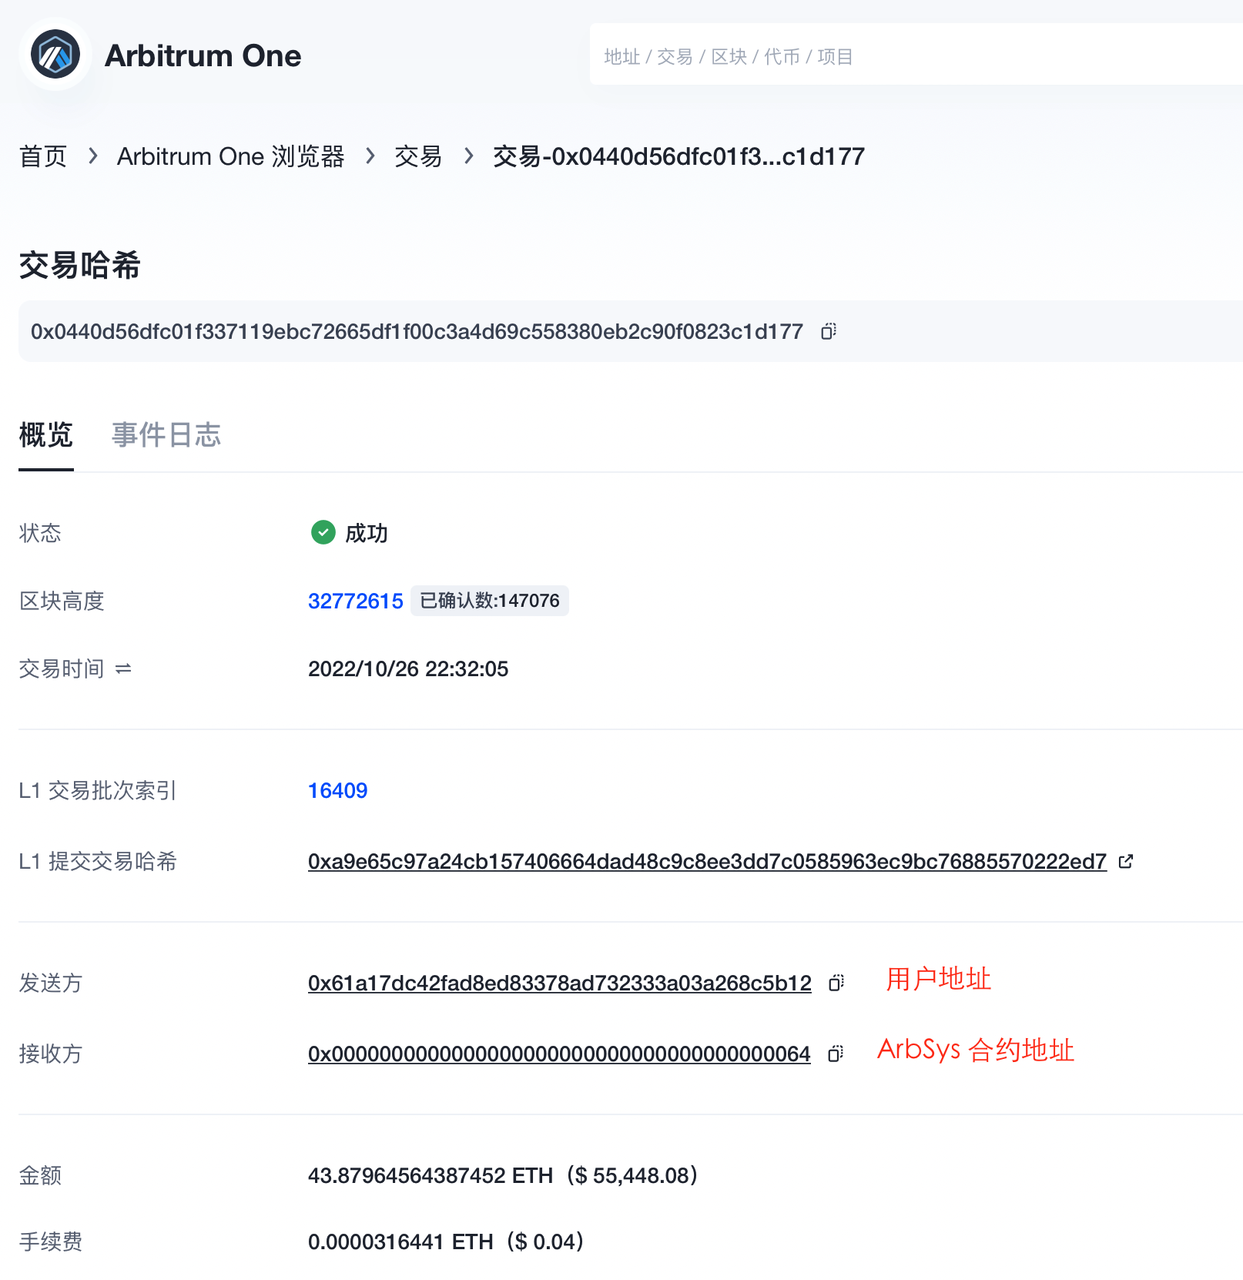Open L1 submission hash external link icon
Viewport: 1243px width, 1280px height.
(x=1126, y=861)
